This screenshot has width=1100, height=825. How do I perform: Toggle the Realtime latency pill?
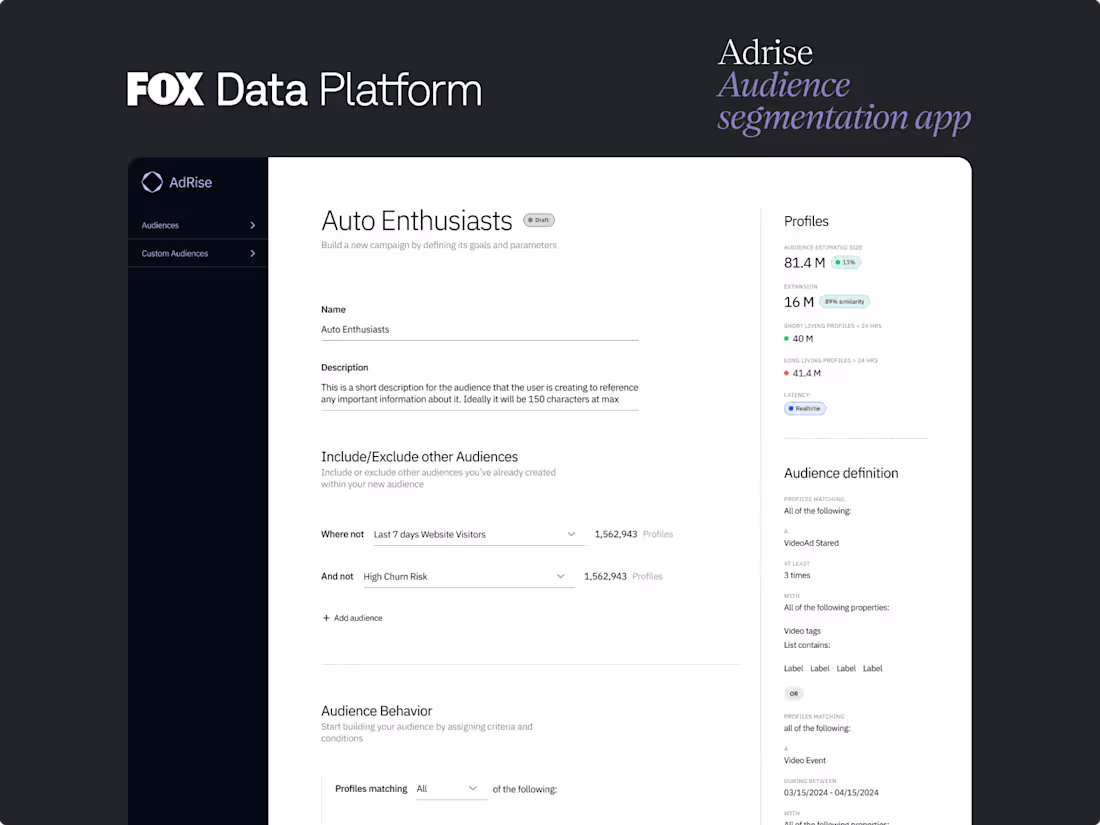coord(805,408)
